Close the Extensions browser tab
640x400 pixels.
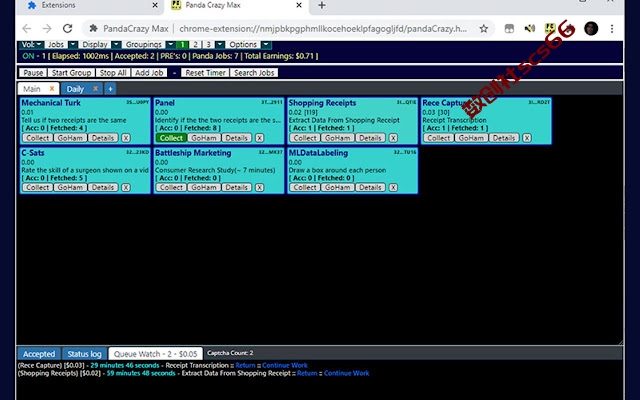click(x=155, y=5)
